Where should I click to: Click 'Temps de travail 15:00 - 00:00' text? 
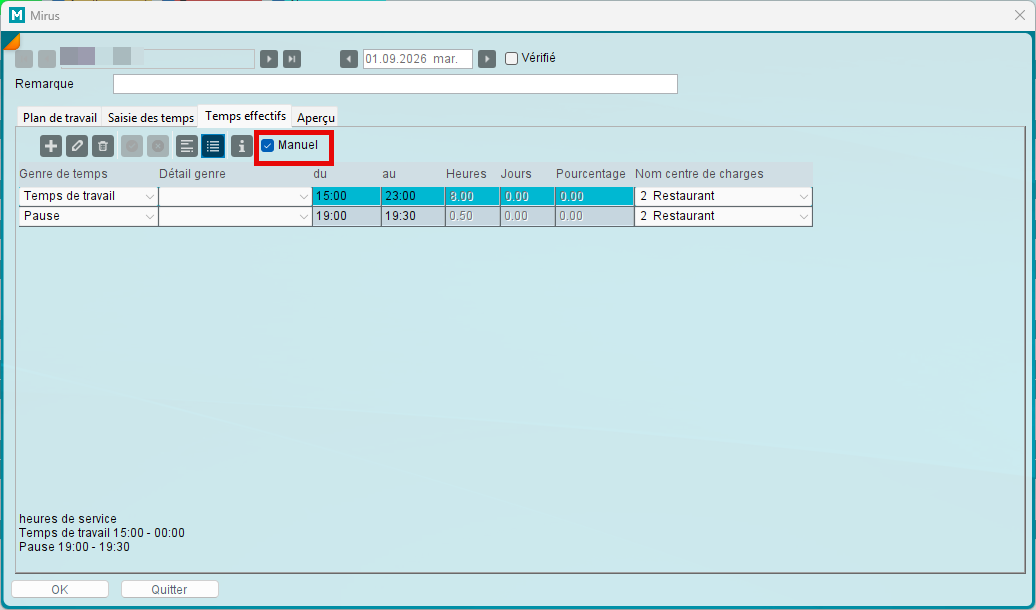[102, 533]
